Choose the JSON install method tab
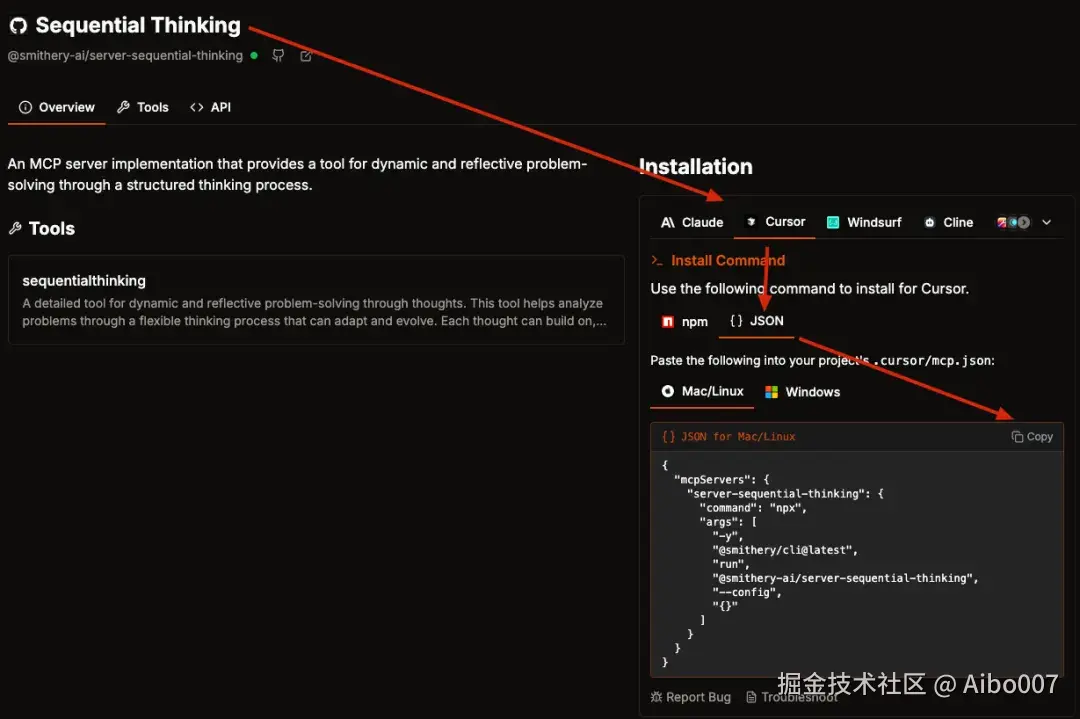The height and width of the screenshot is (719, 1080). pos(756,321)
